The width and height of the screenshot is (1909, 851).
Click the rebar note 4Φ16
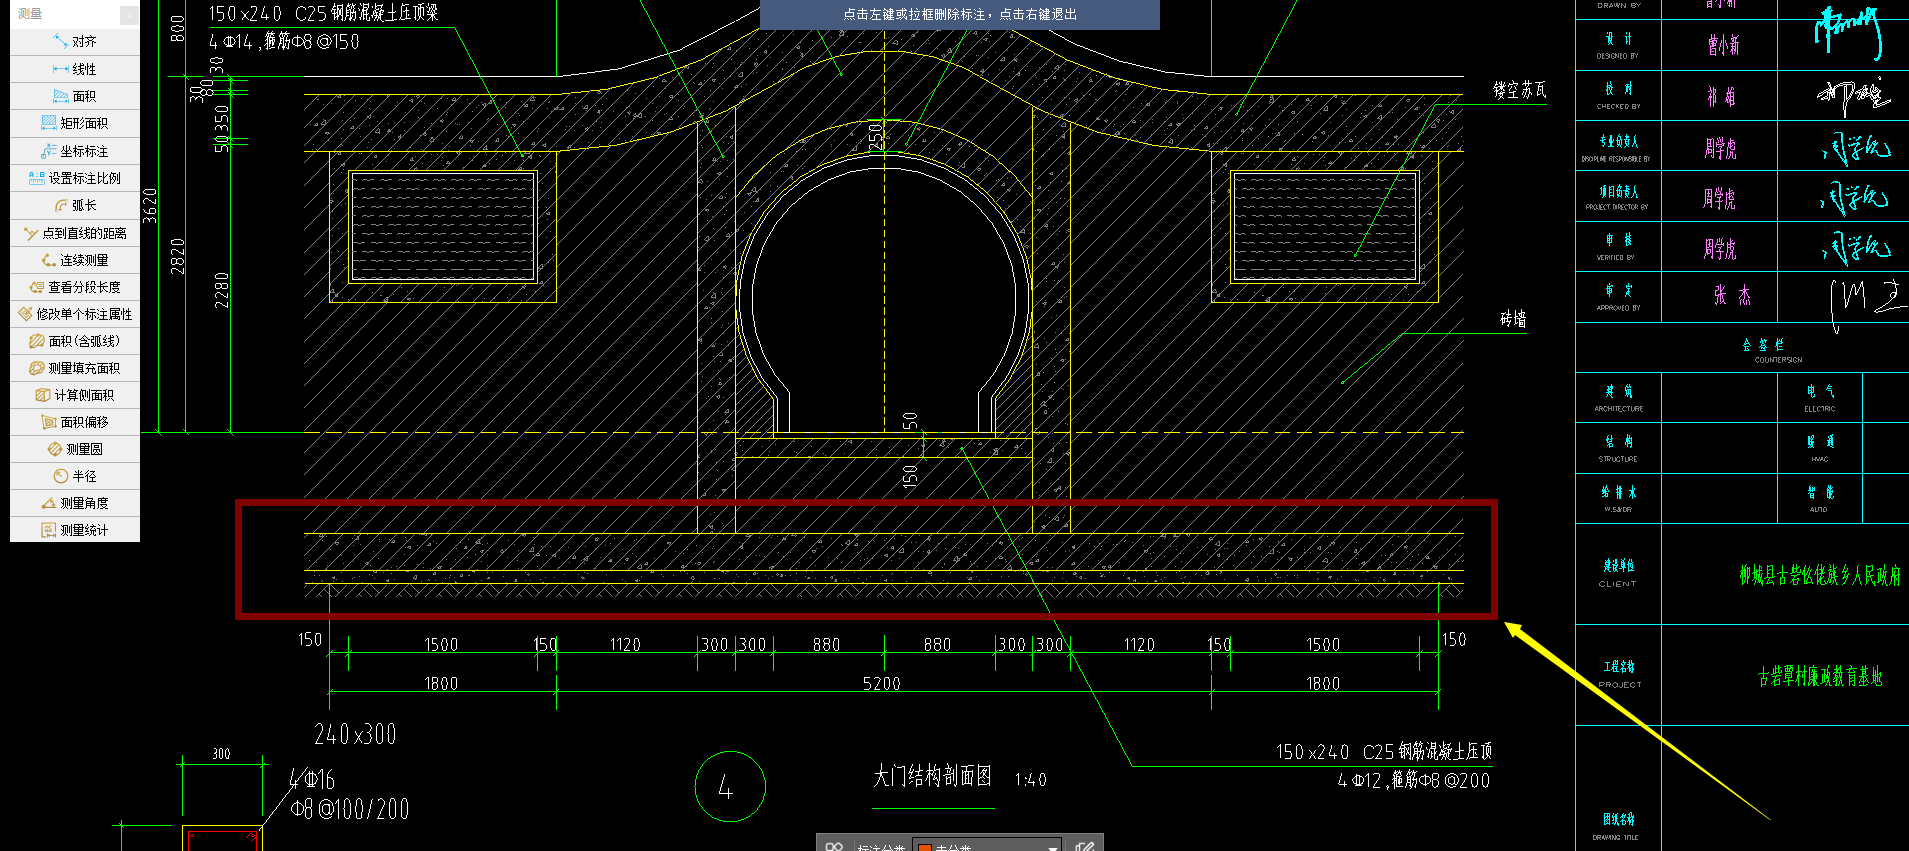click(312, 779)
